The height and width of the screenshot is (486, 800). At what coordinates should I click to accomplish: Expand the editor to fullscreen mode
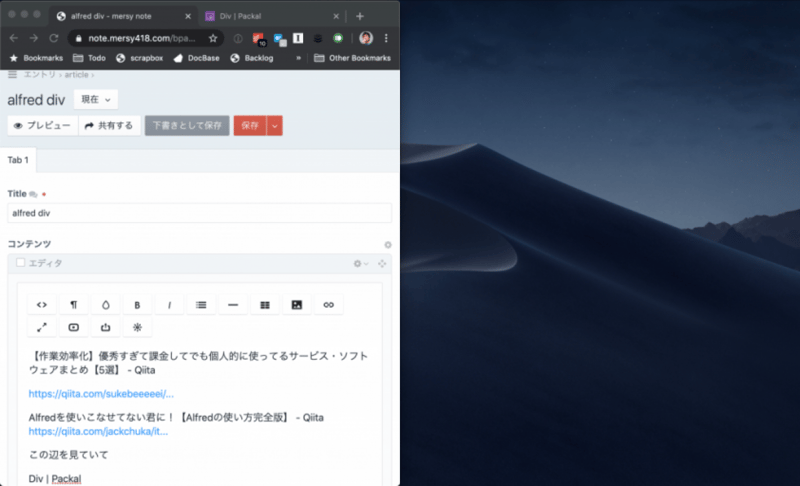click(x=42, y=327)
